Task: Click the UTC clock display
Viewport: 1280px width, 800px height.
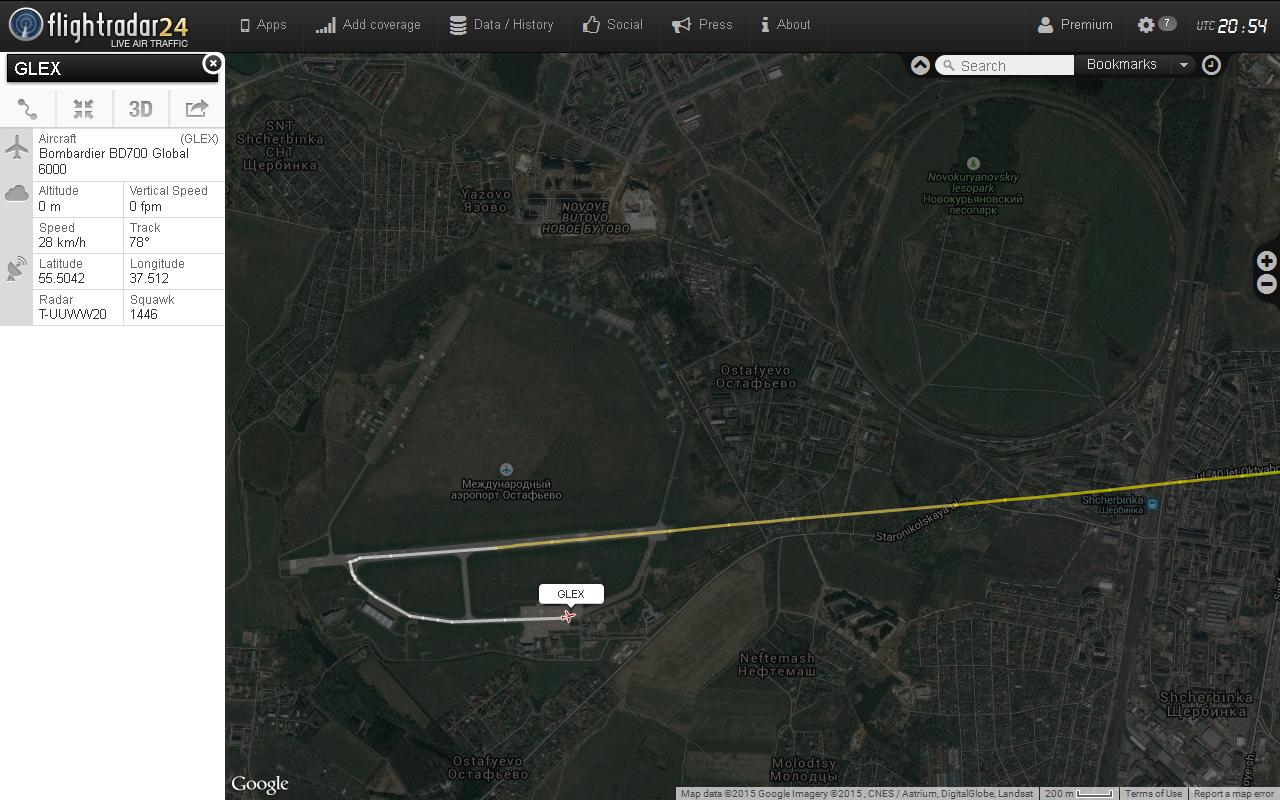Action: [x=1233, y=26]
